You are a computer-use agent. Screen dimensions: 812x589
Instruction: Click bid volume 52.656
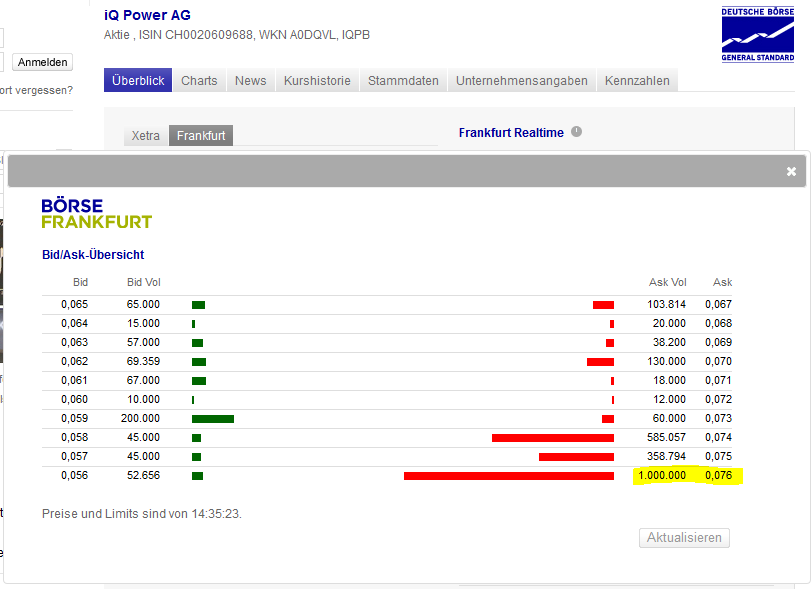(x=143, y=475)
